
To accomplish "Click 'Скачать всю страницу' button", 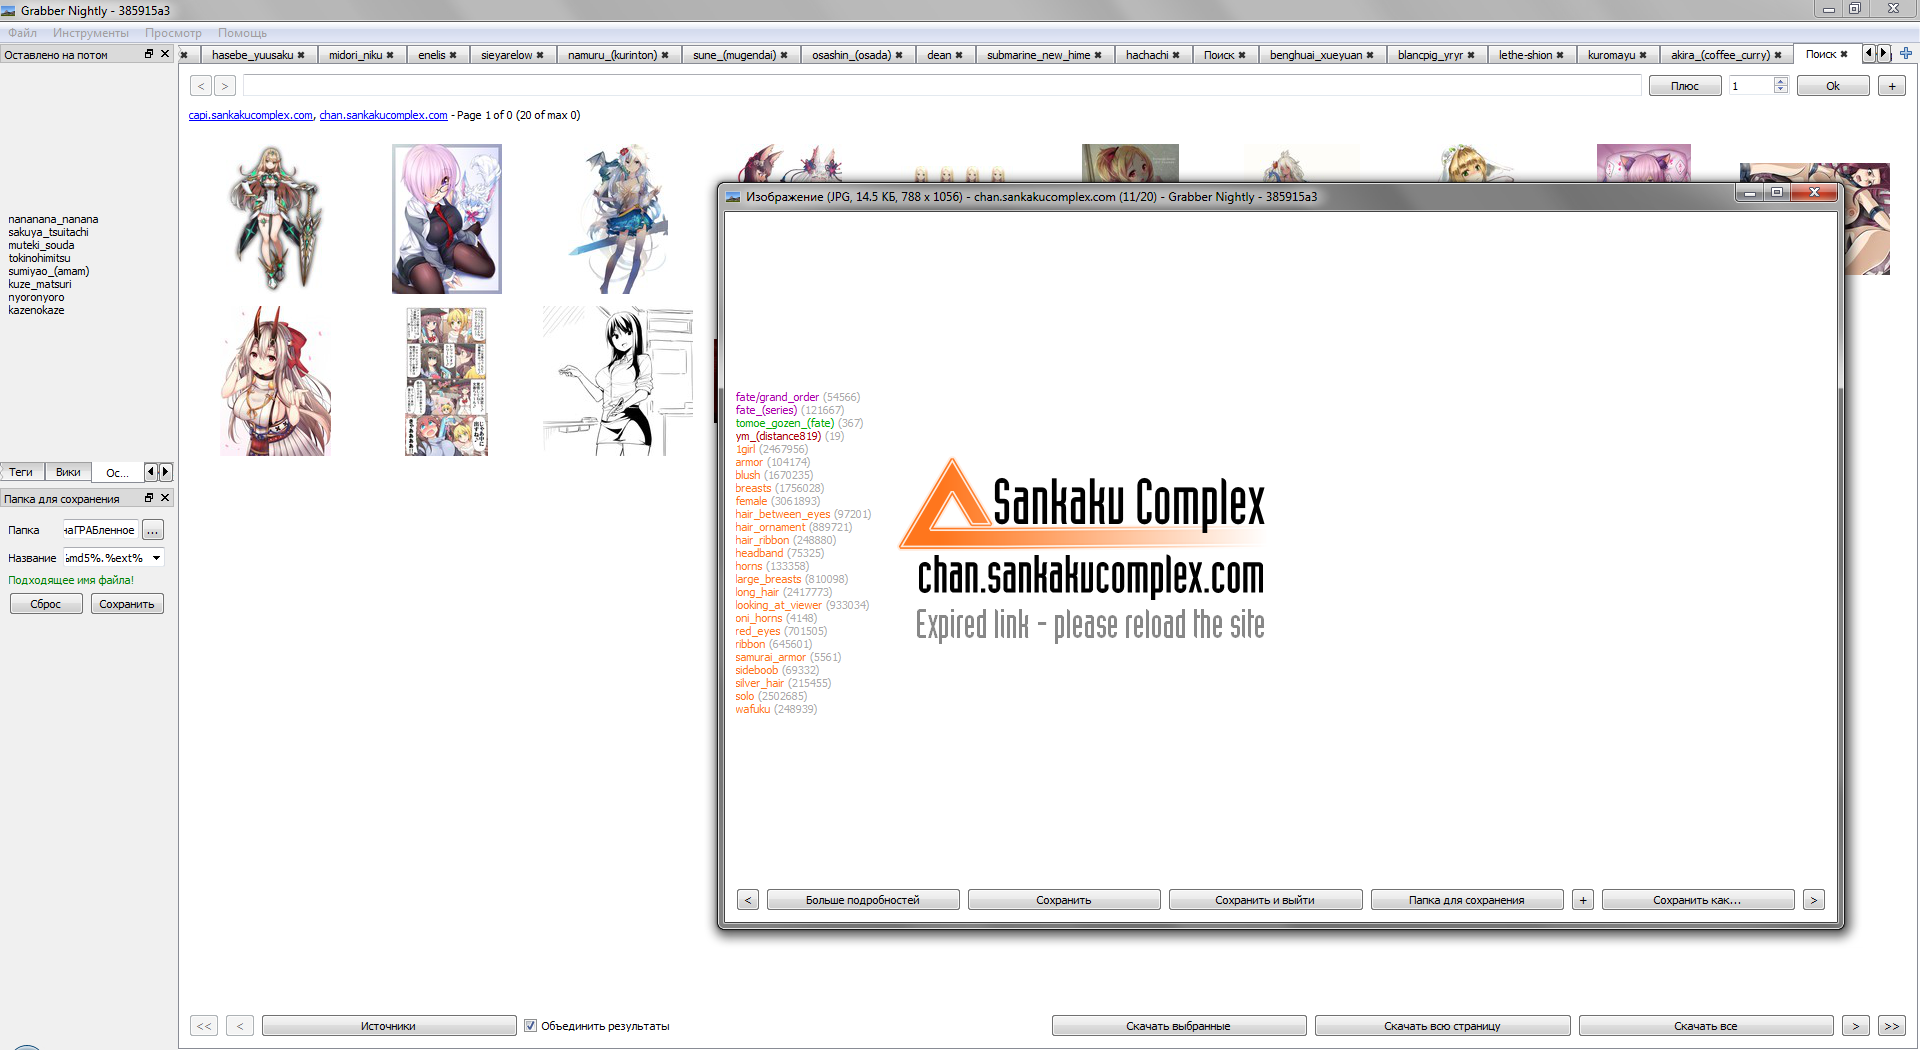I will pos(1442,1026).
